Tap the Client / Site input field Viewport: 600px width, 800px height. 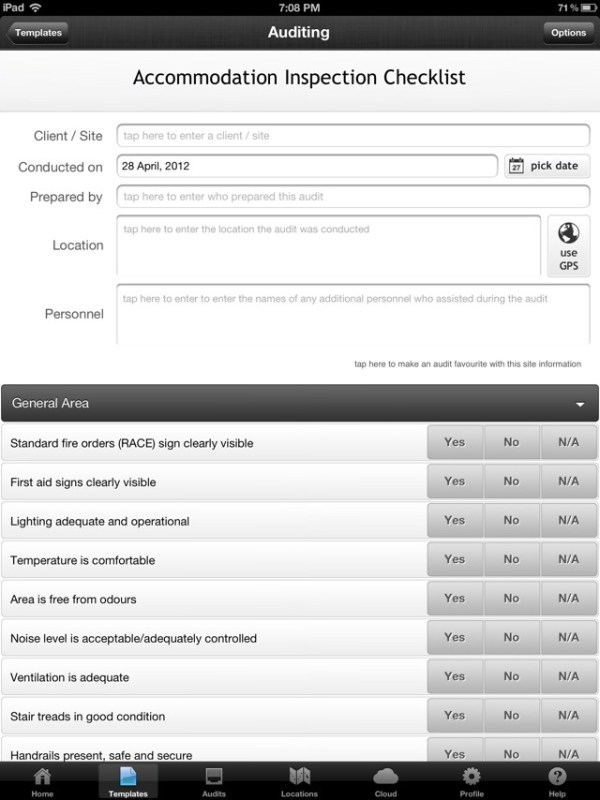click(353, 135)
